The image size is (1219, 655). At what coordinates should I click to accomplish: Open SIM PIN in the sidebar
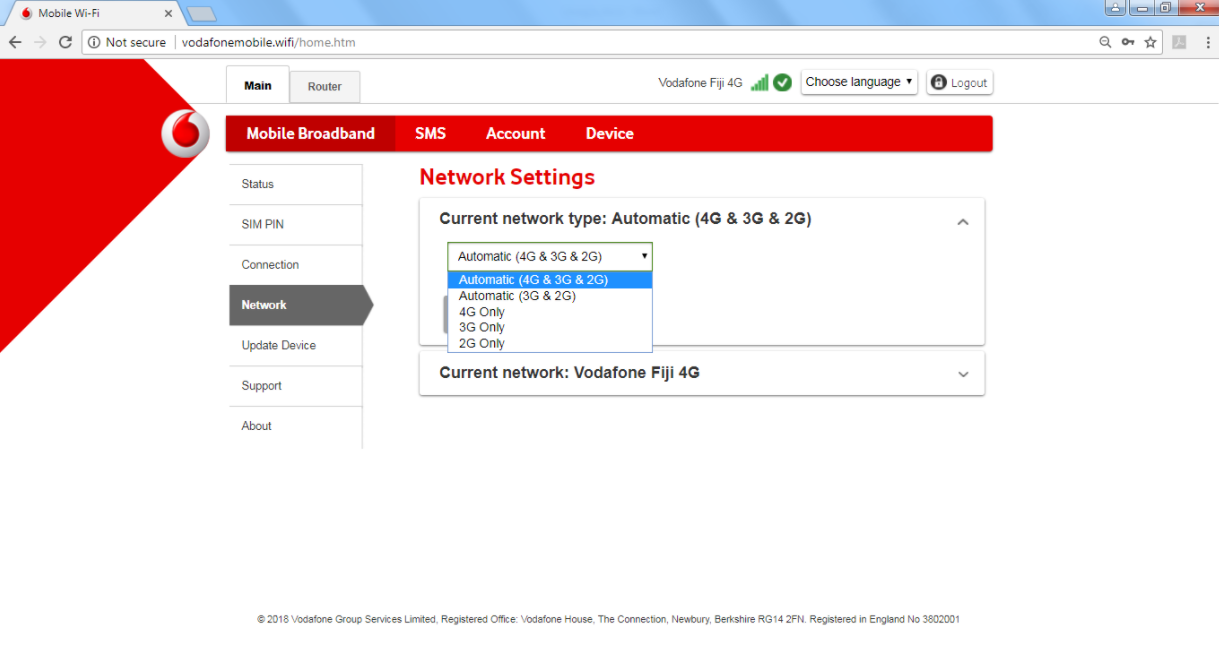click(x=296, y=224)
